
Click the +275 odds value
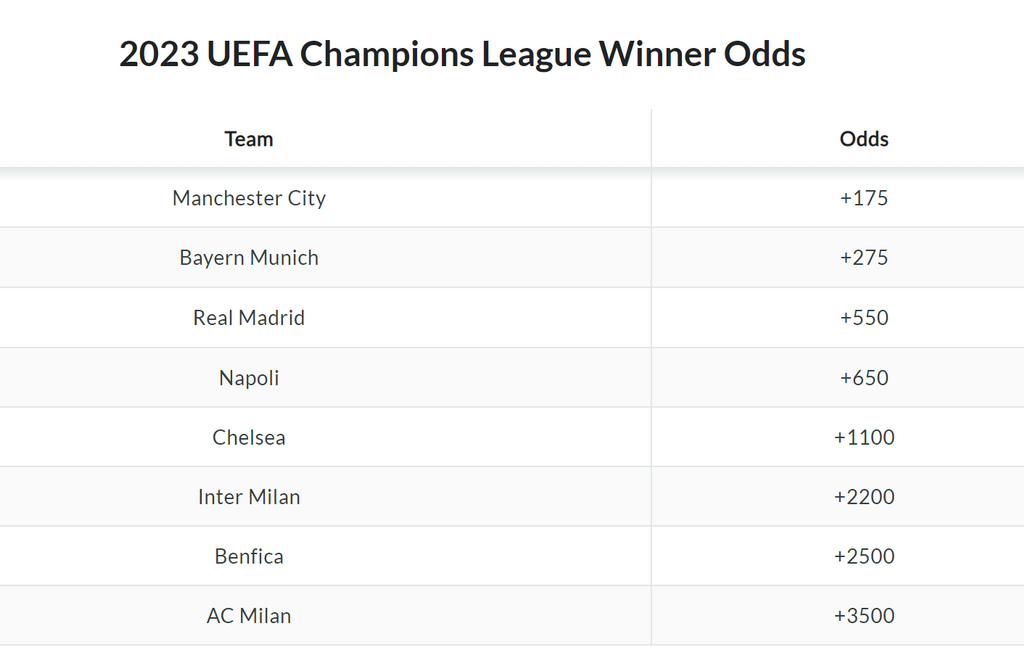[x=864, y=258]
